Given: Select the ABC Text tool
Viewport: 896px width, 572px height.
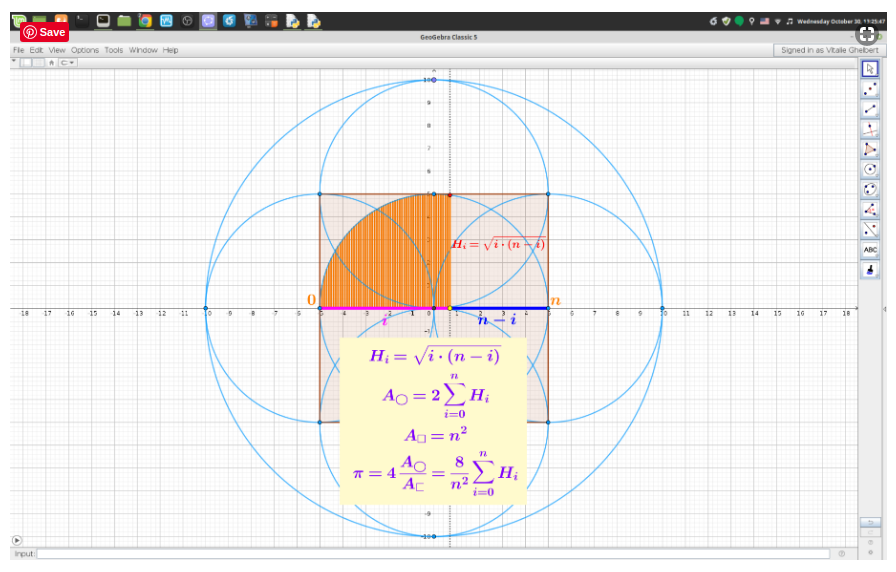Looking at the screenshot, I should 870,249.
